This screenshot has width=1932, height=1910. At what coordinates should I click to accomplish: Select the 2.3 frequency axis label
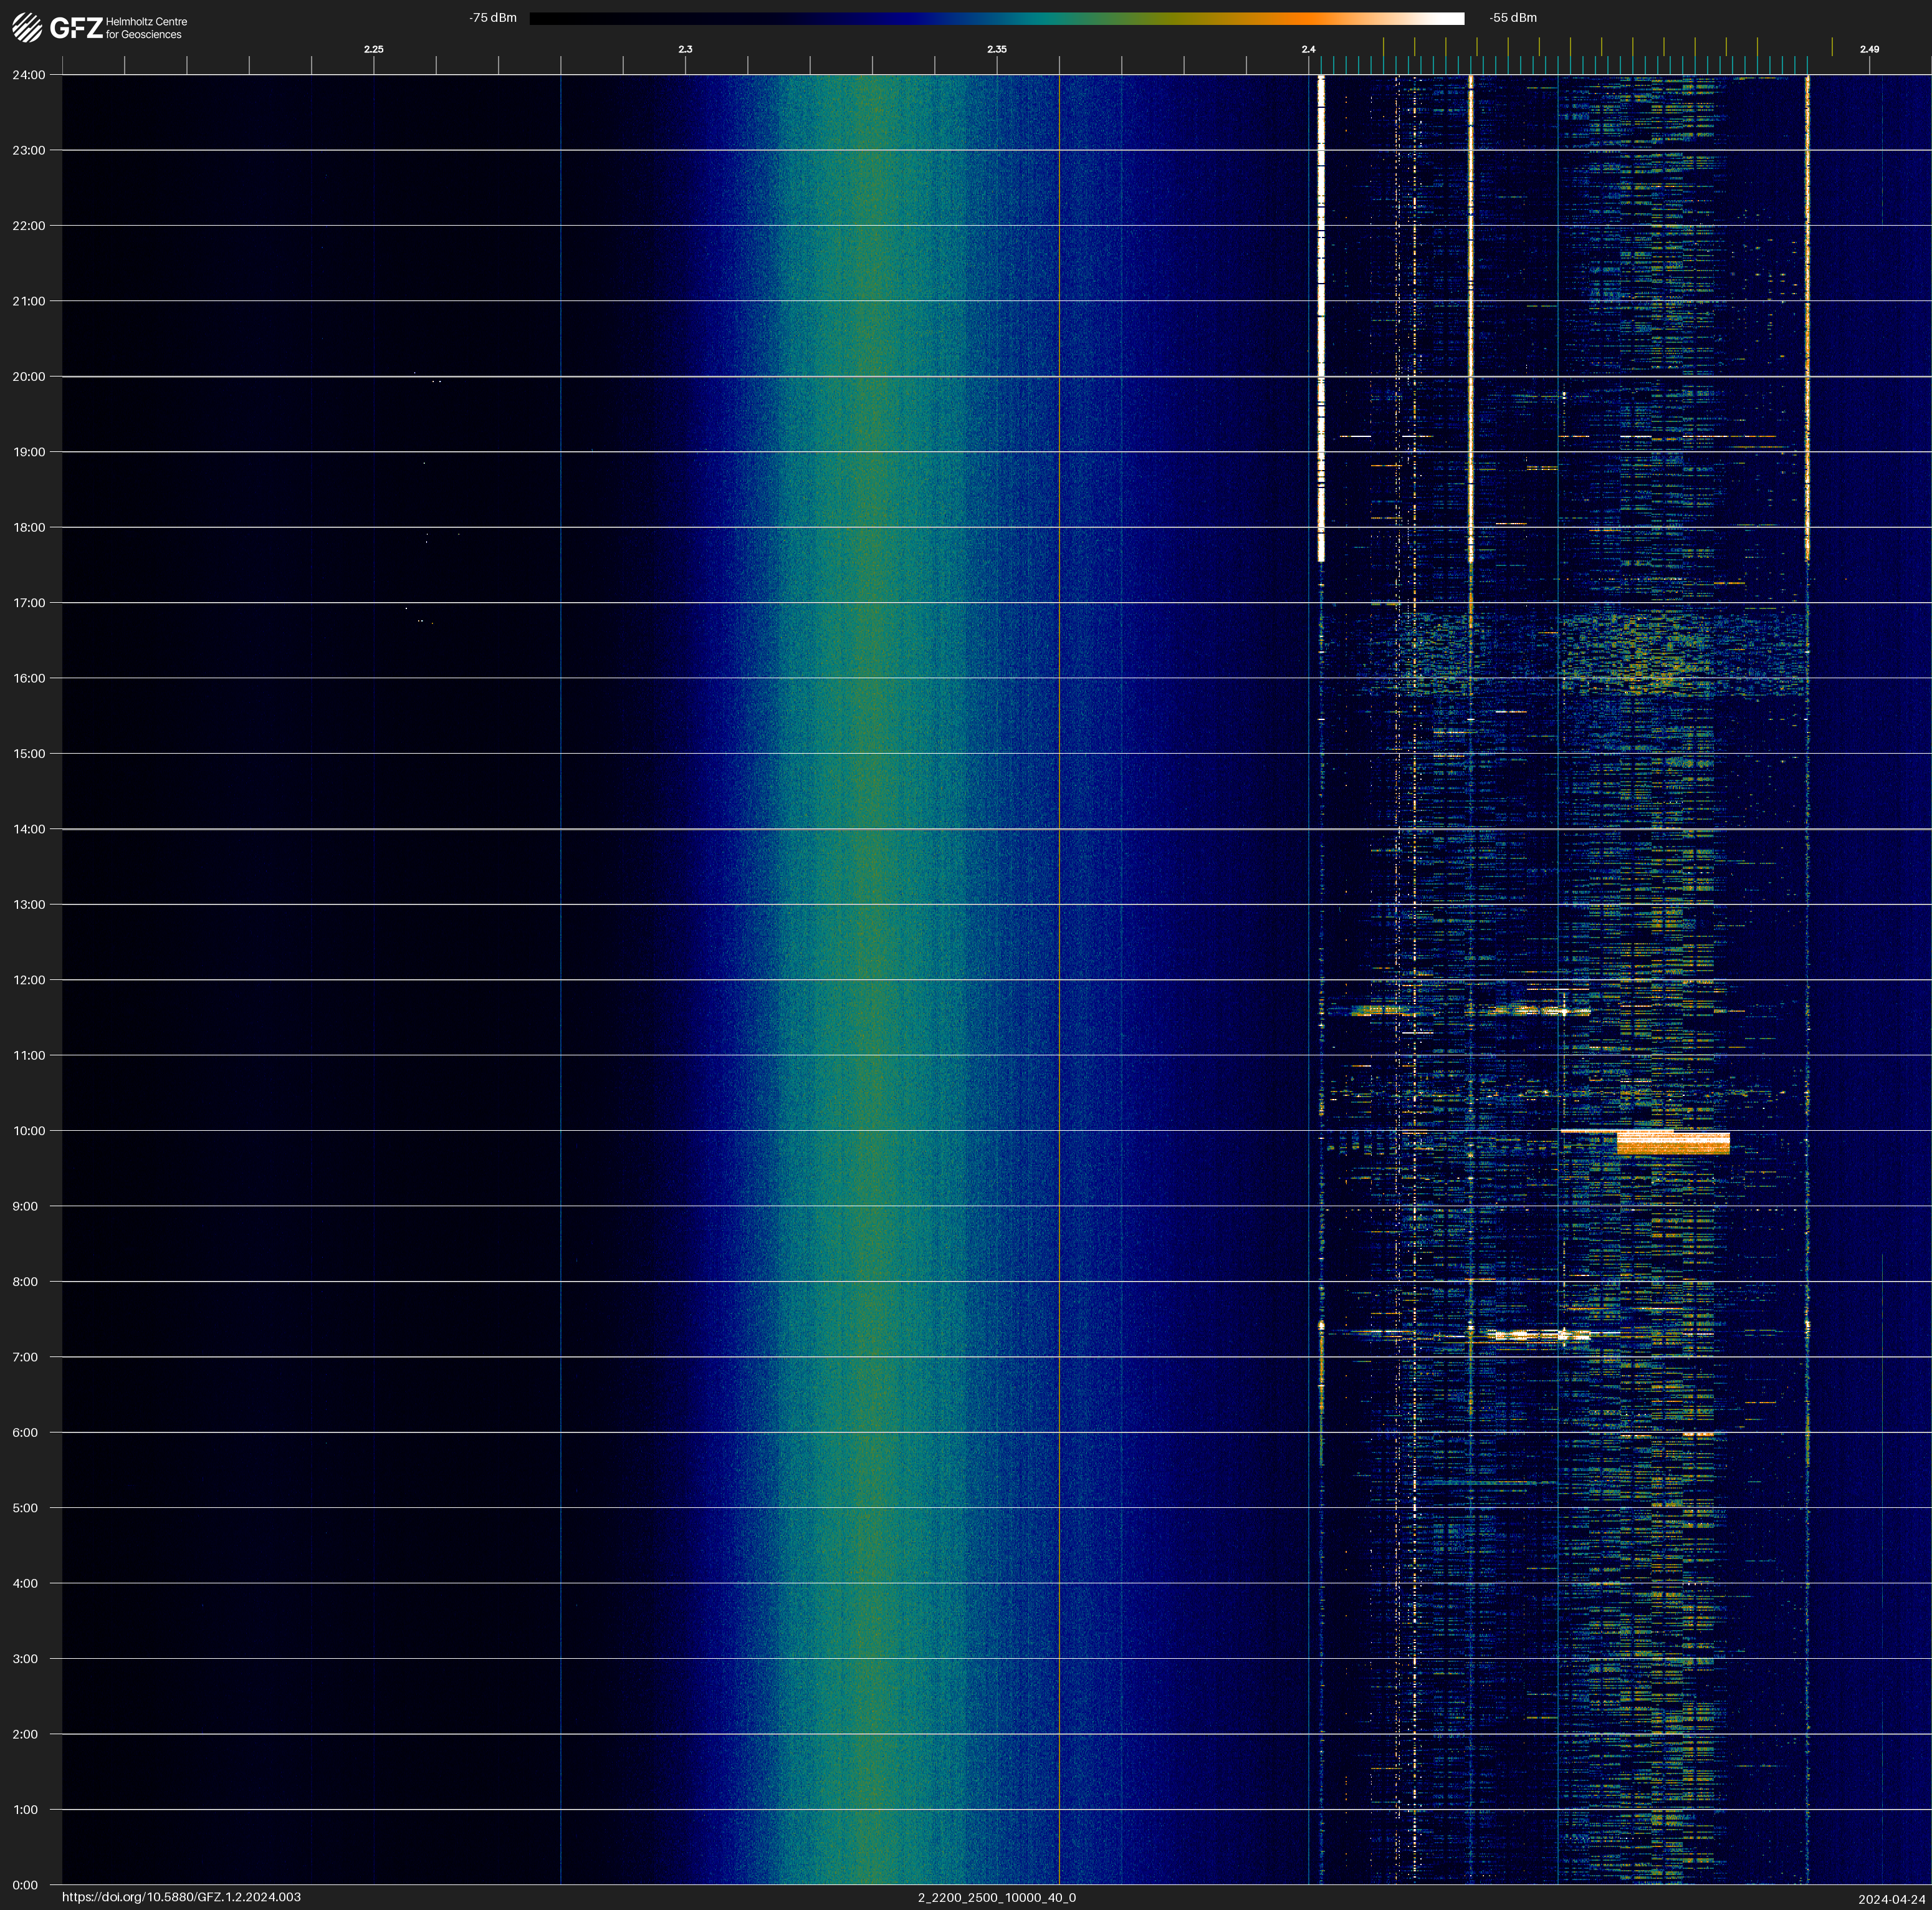685,49
